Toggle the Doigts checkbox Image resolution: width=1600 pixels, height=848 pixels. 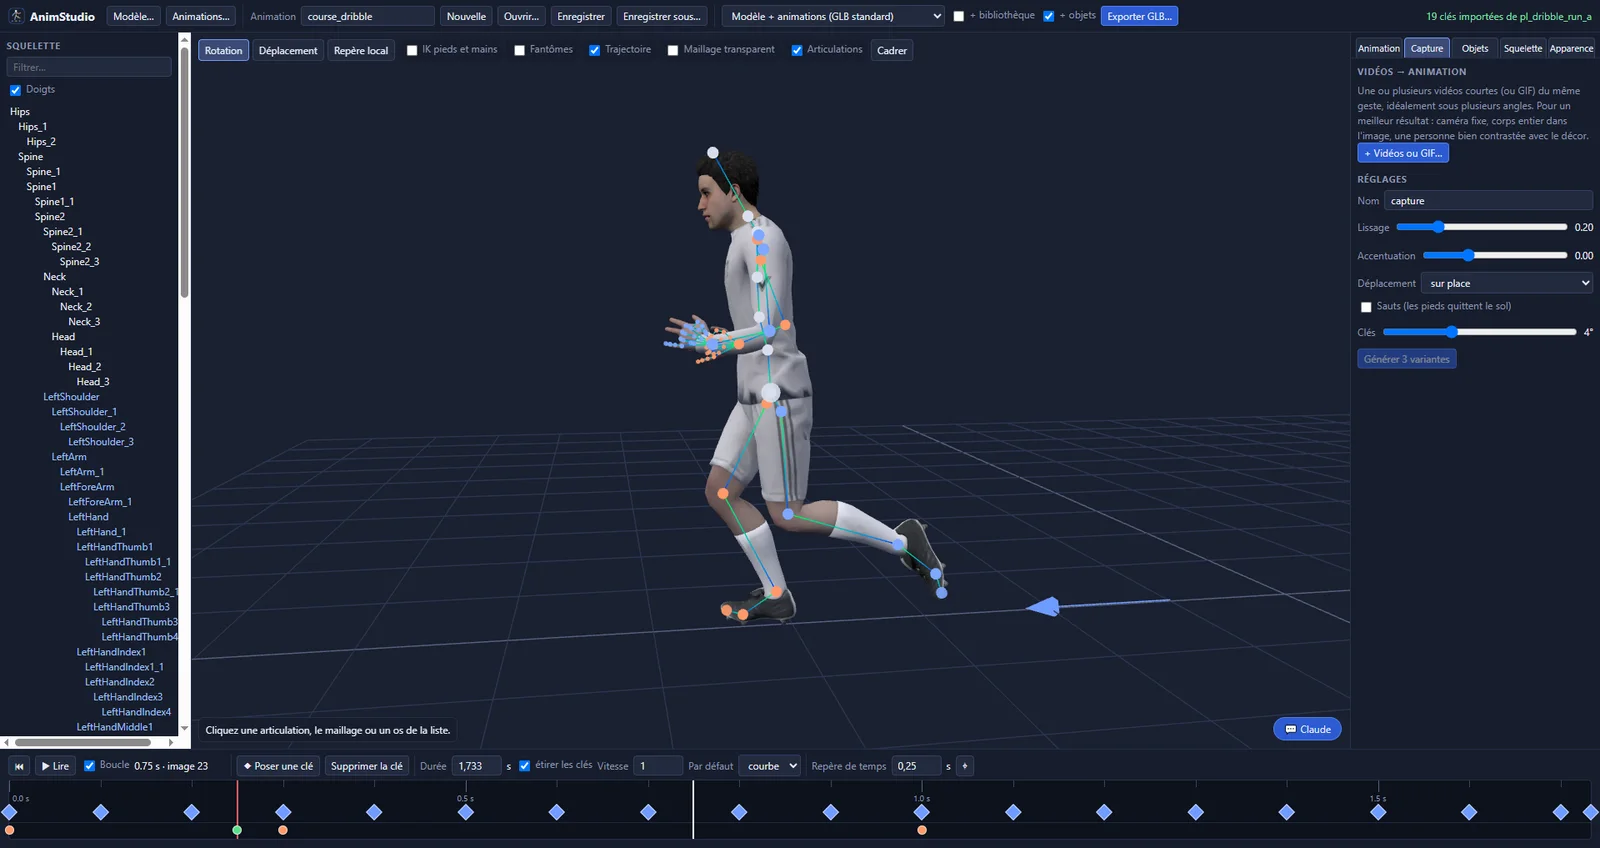(15, 90)
